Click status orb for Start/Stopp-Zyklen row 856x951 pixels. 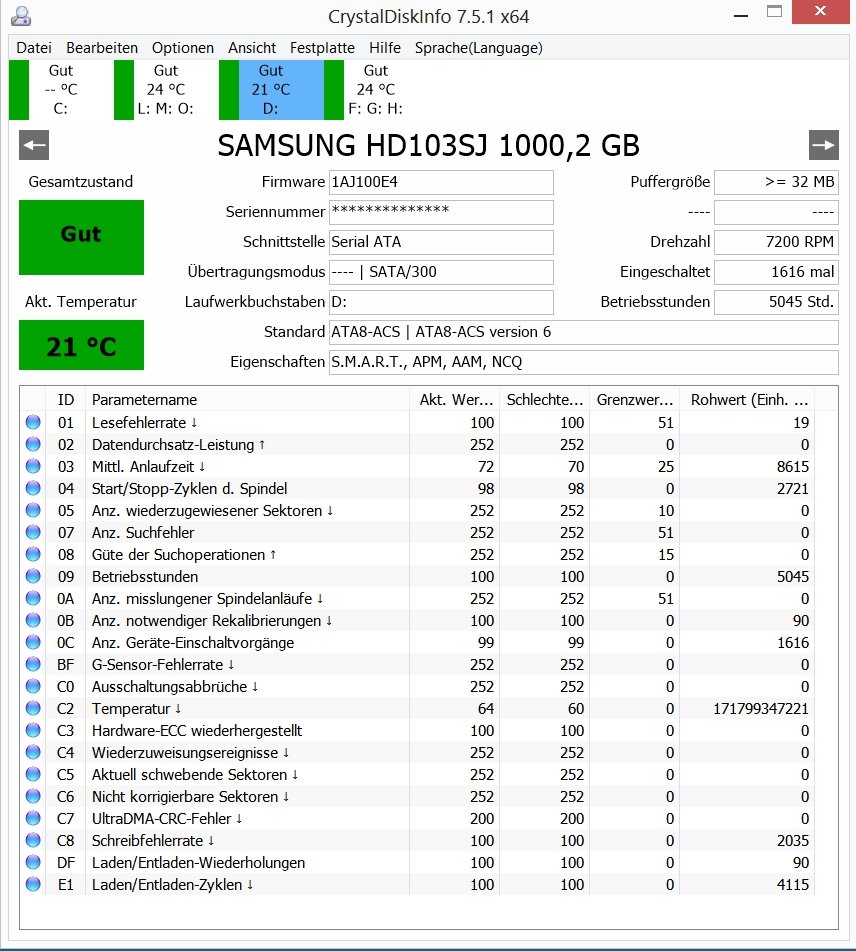pyautogui.click(x=33, y=488)
